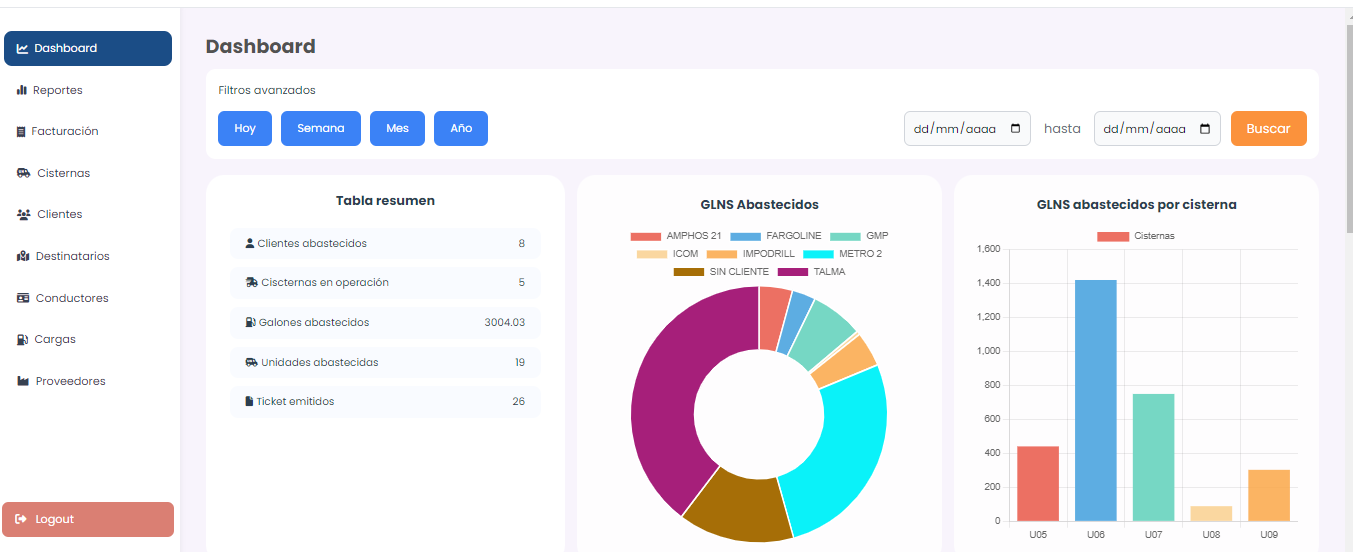Image resolution: width=1353 pixels, height=552 pixels.
Task: Click the Clientes people icon in sidebar
Action: pos(23,215)
